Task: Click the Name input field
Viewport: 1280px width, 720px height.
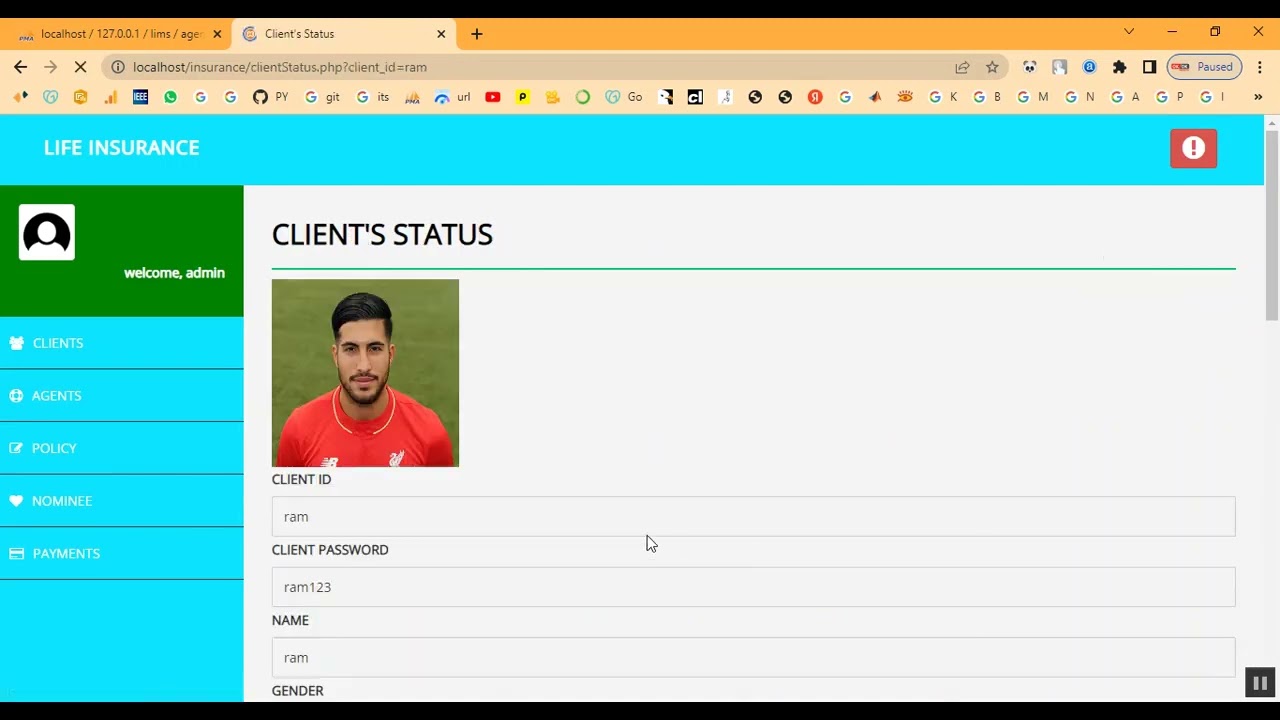Action: pos(753,658)
